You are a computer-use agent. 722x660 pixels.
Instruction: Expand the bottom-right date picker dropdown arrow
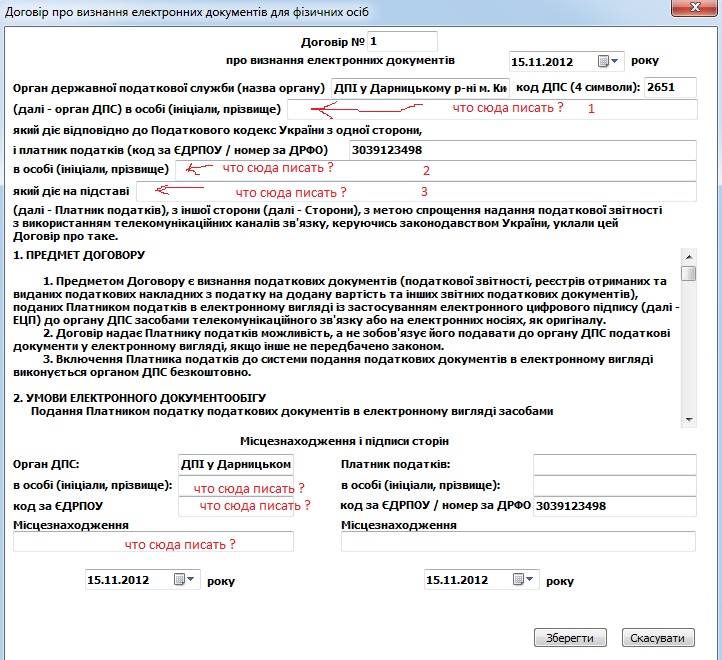(x=530, y=579)
